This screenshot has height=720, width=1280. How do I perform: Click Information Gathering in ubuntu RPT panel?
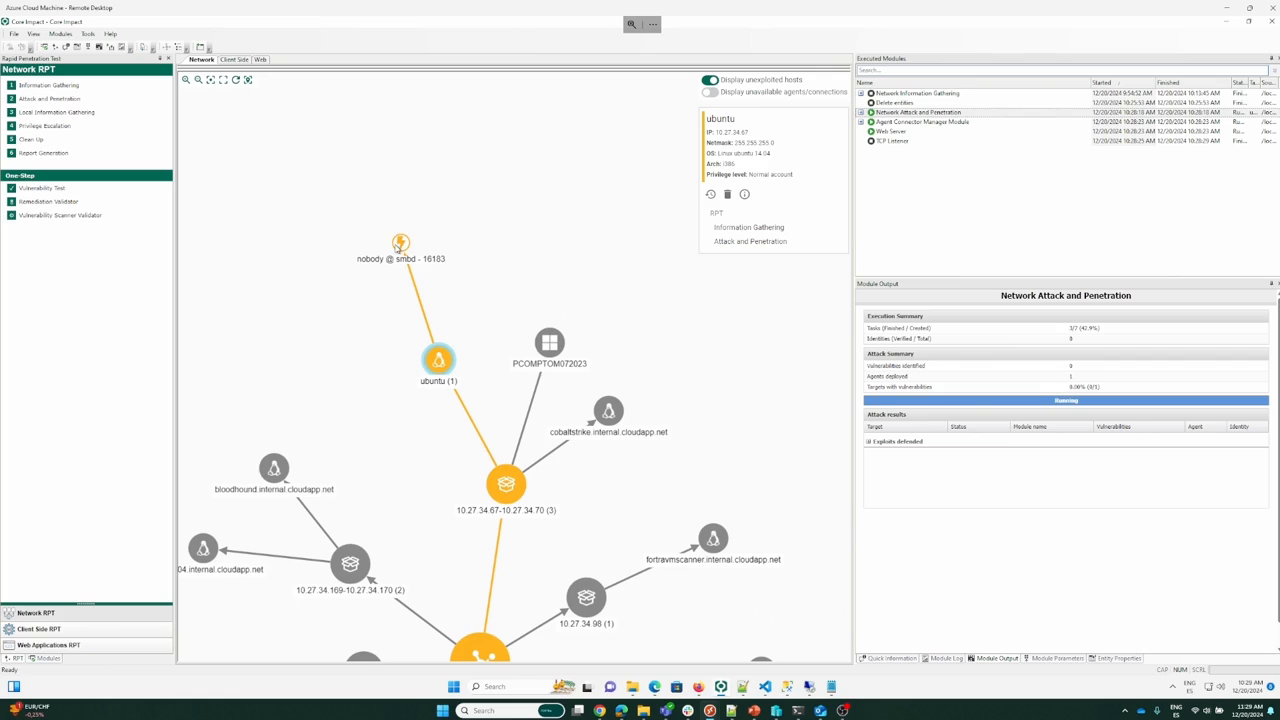pos(749,227)
